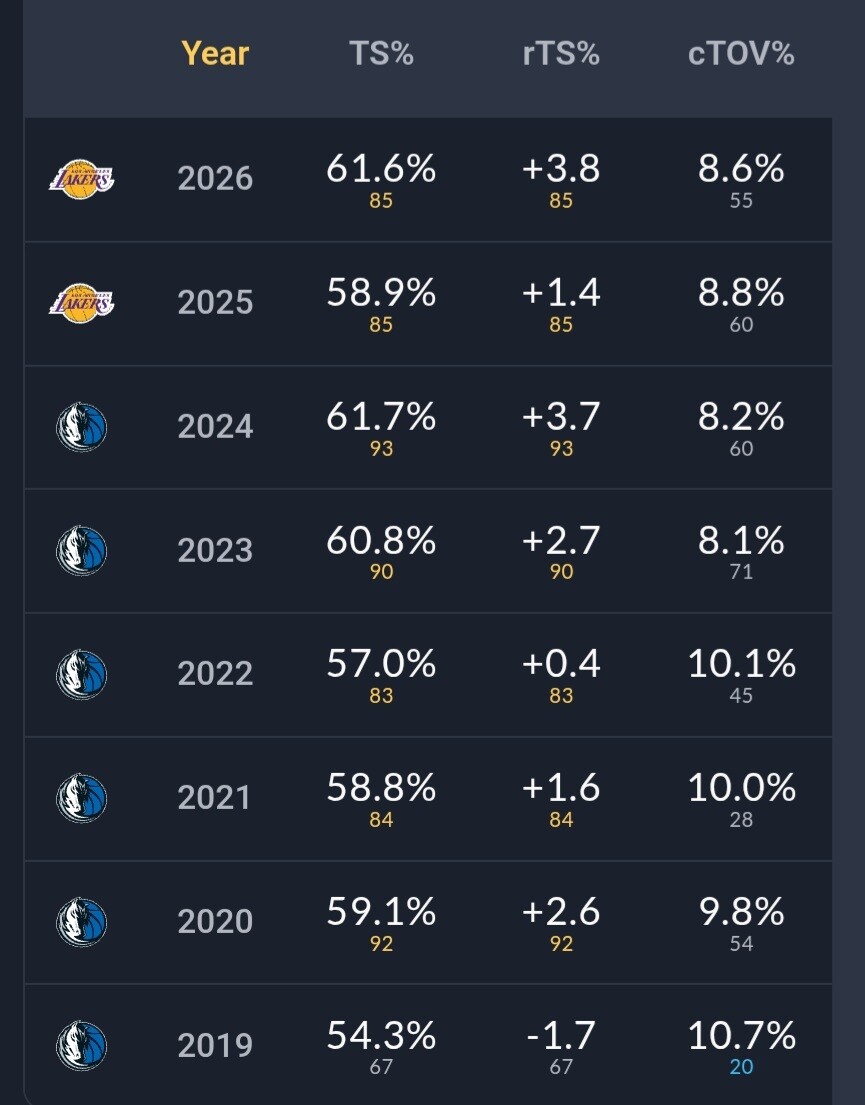Screen dimensions: 865x1105
Task: Choose the Mavericks logo in the 2020 row
Action: 81,922
